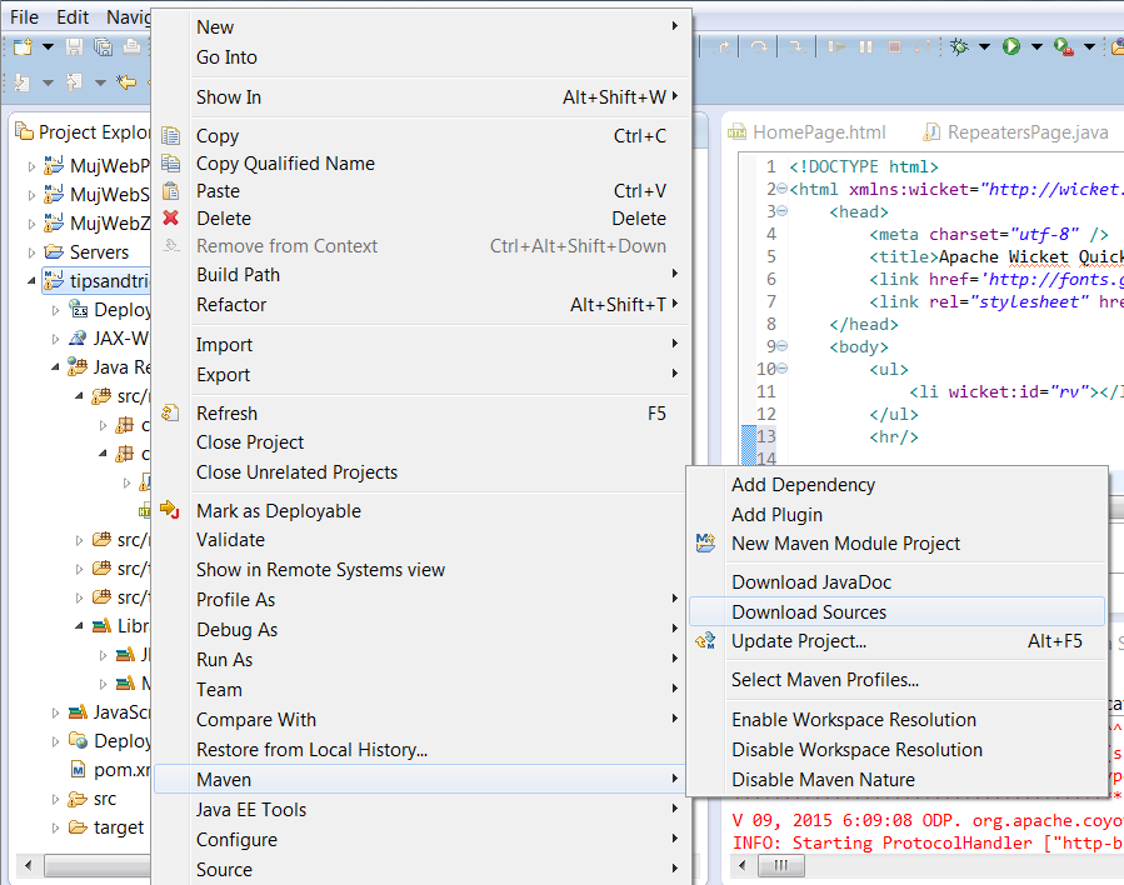Collapse the tipsandtricks project node

click(32, 281)
